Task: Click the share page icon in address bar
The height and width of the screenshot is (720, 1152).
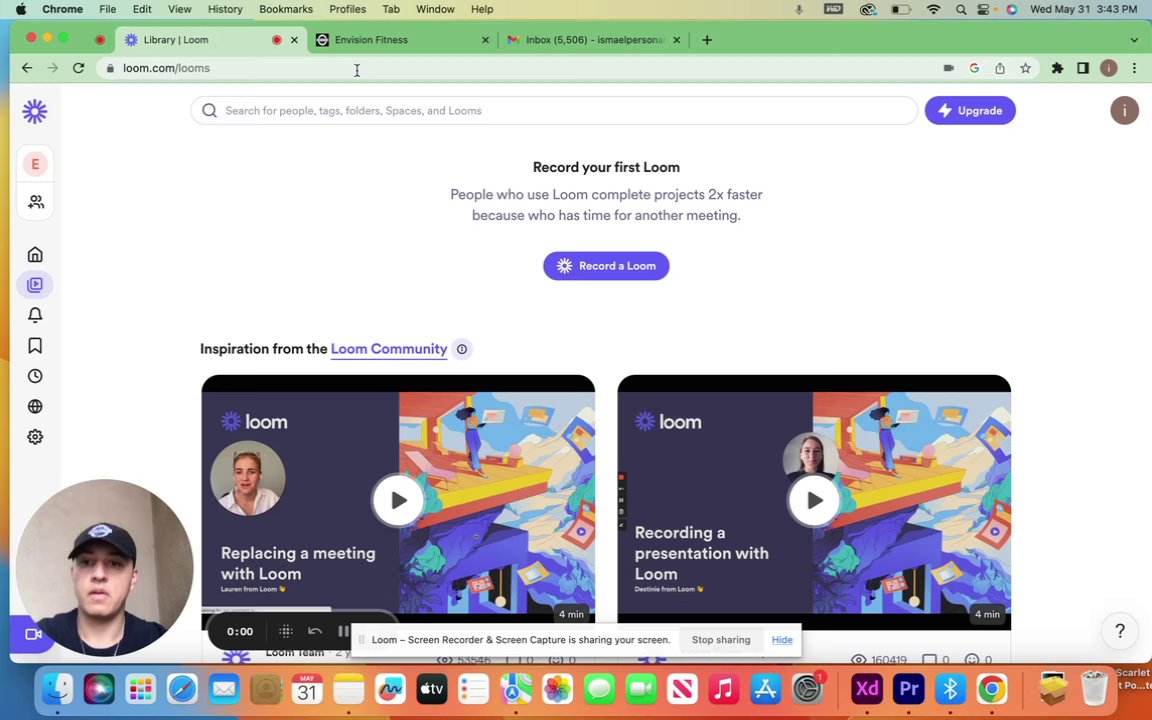Action: click(x=1000, y=68)
